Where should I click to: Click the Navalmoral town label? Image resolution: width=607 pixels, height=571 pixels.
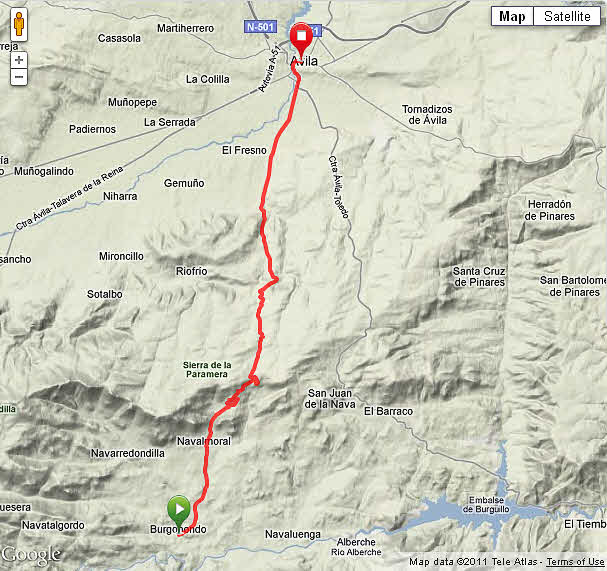pyautogui.click(x=204, y=441)
